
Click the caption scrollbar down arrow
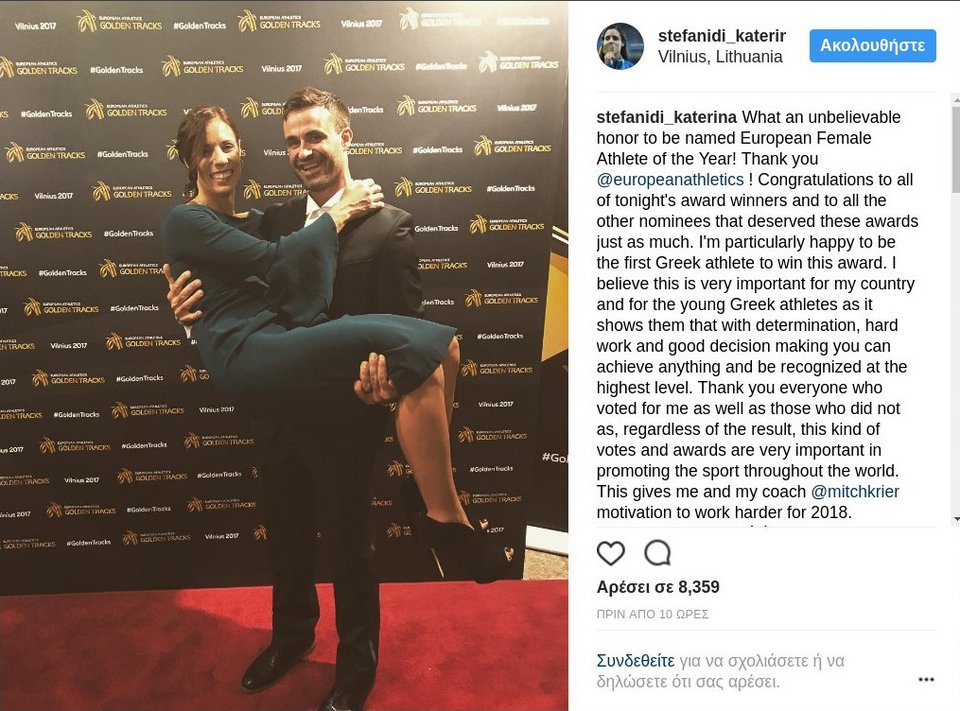956,519
